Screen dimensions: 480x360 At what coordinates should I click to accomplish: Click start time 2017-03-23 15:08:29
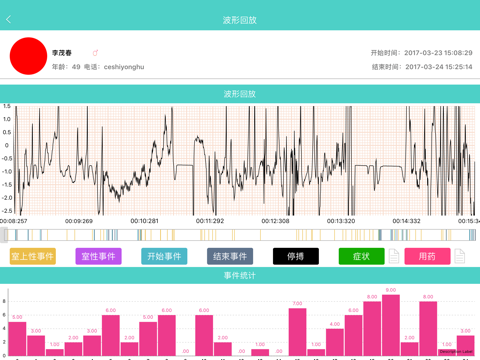tap(438, 53)
